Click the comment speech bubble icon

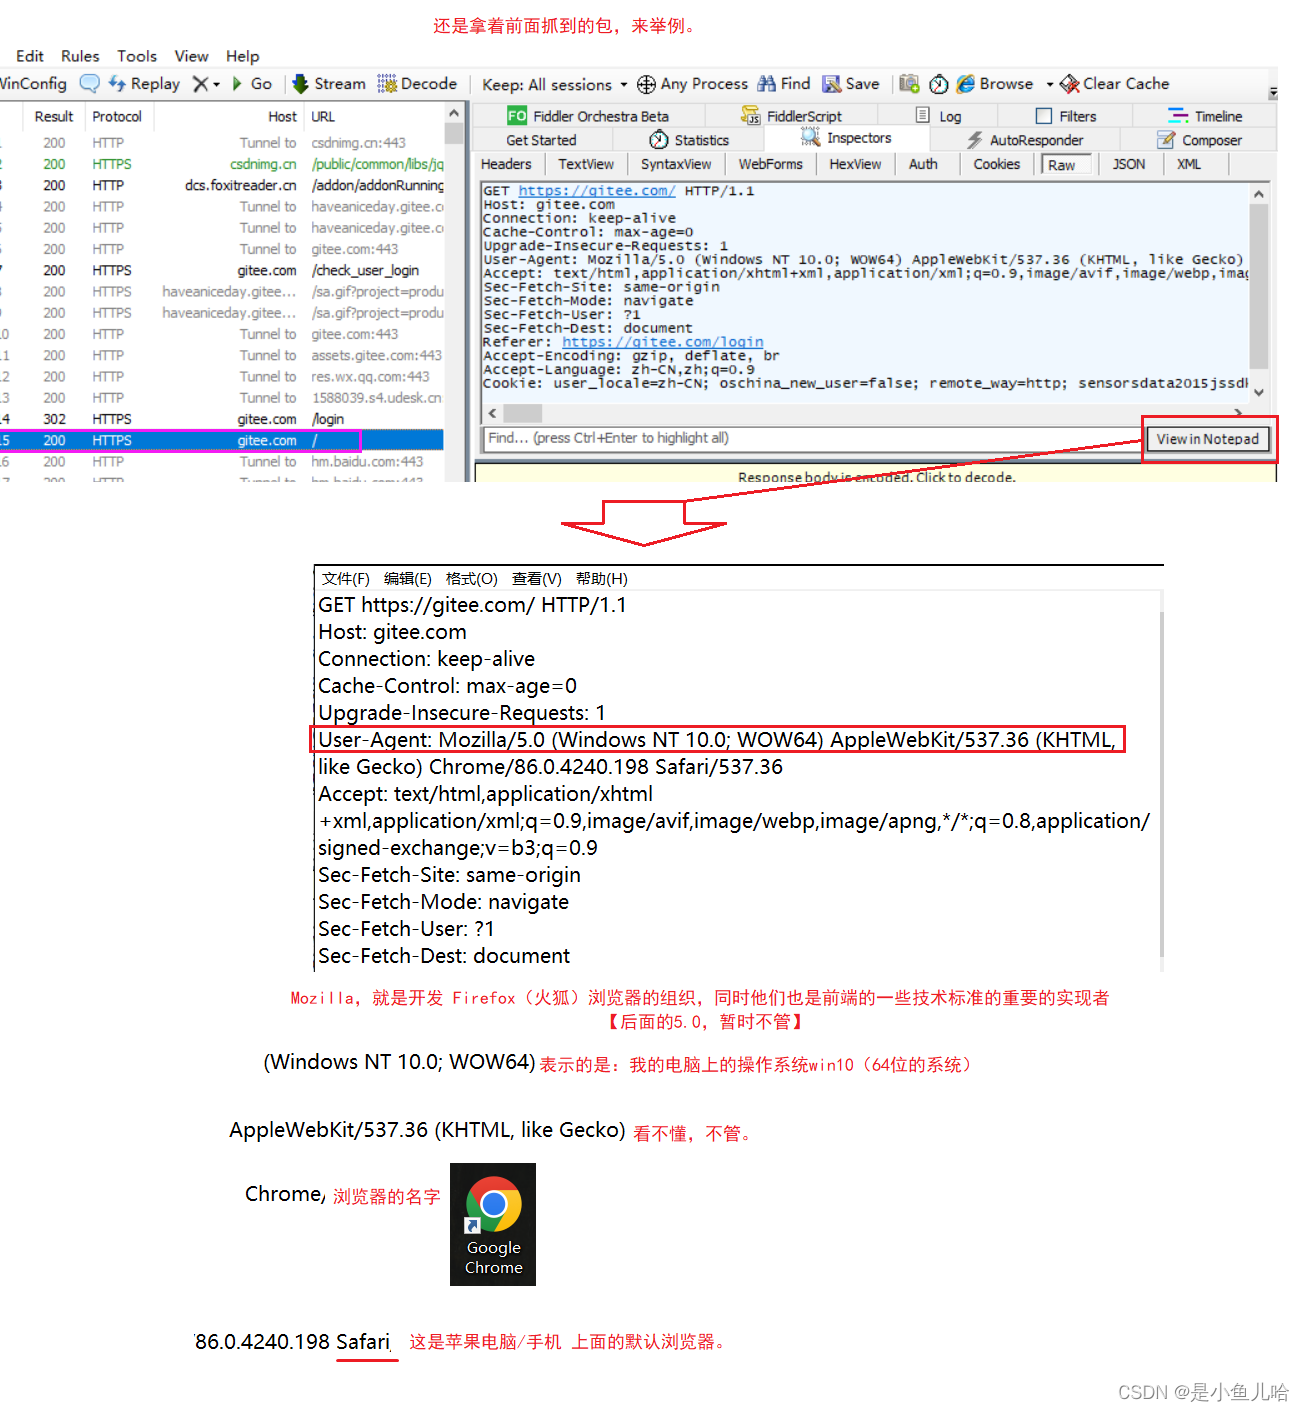90,83
